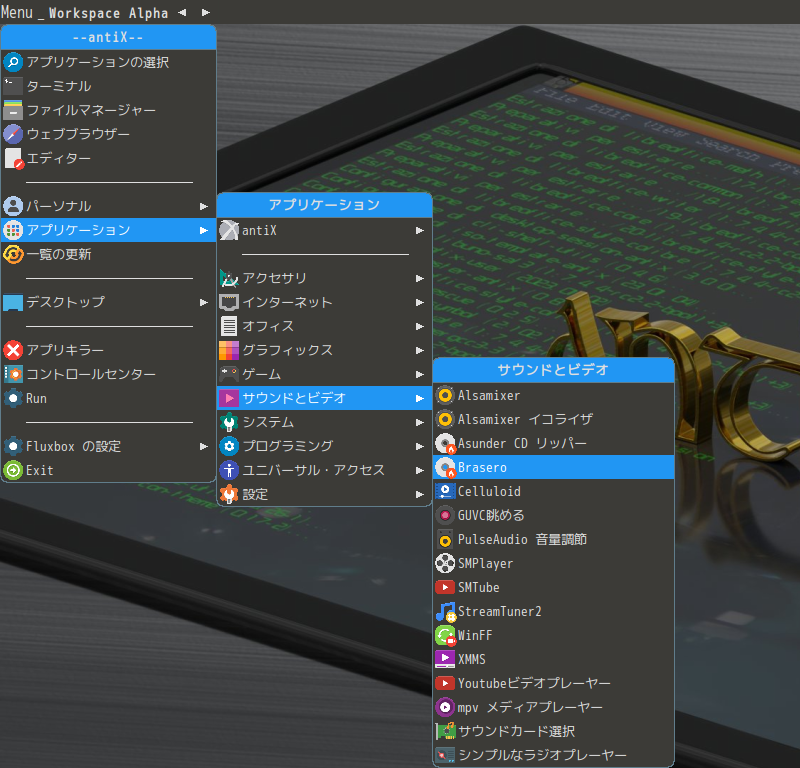
Task: Launch PulseAudio 音量調節
Action: [x=554, y=539]
